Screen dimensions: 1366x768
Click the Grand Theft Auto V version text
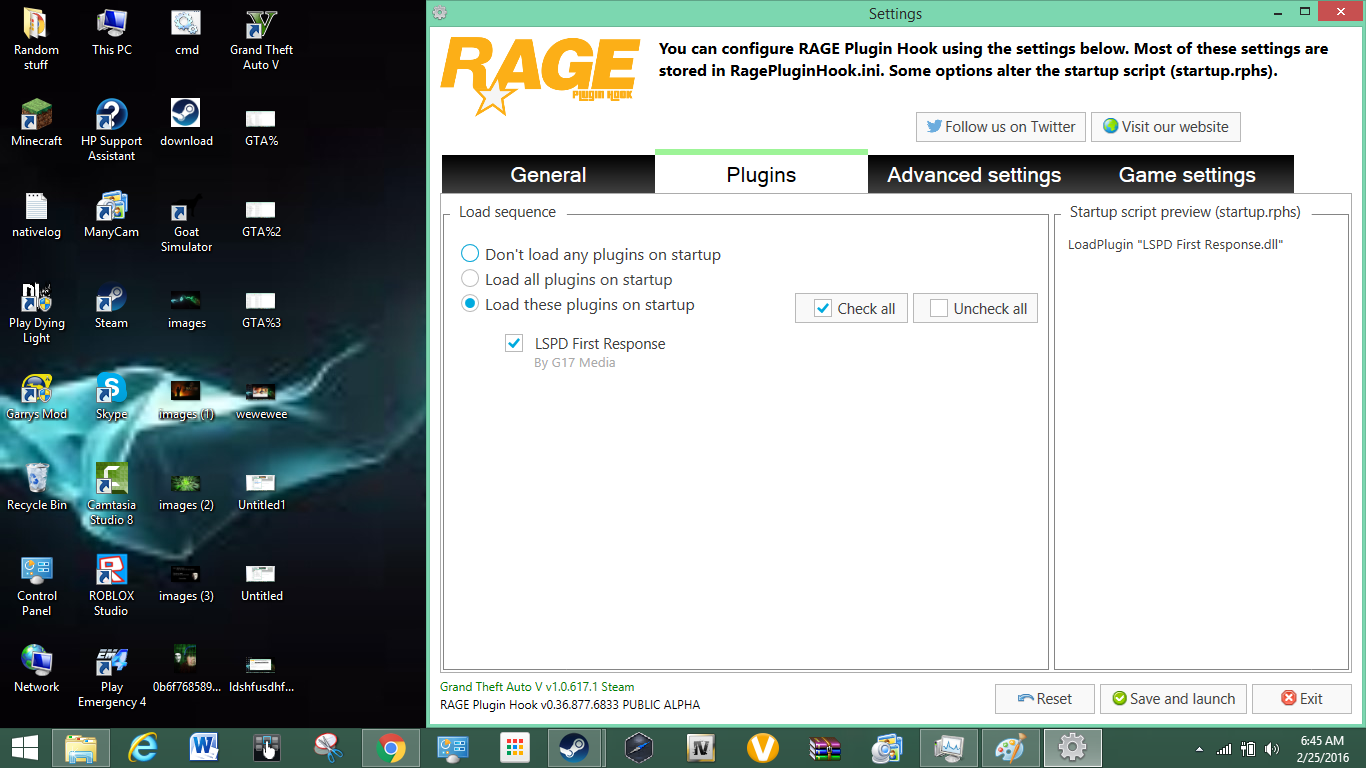pos(537,687)
